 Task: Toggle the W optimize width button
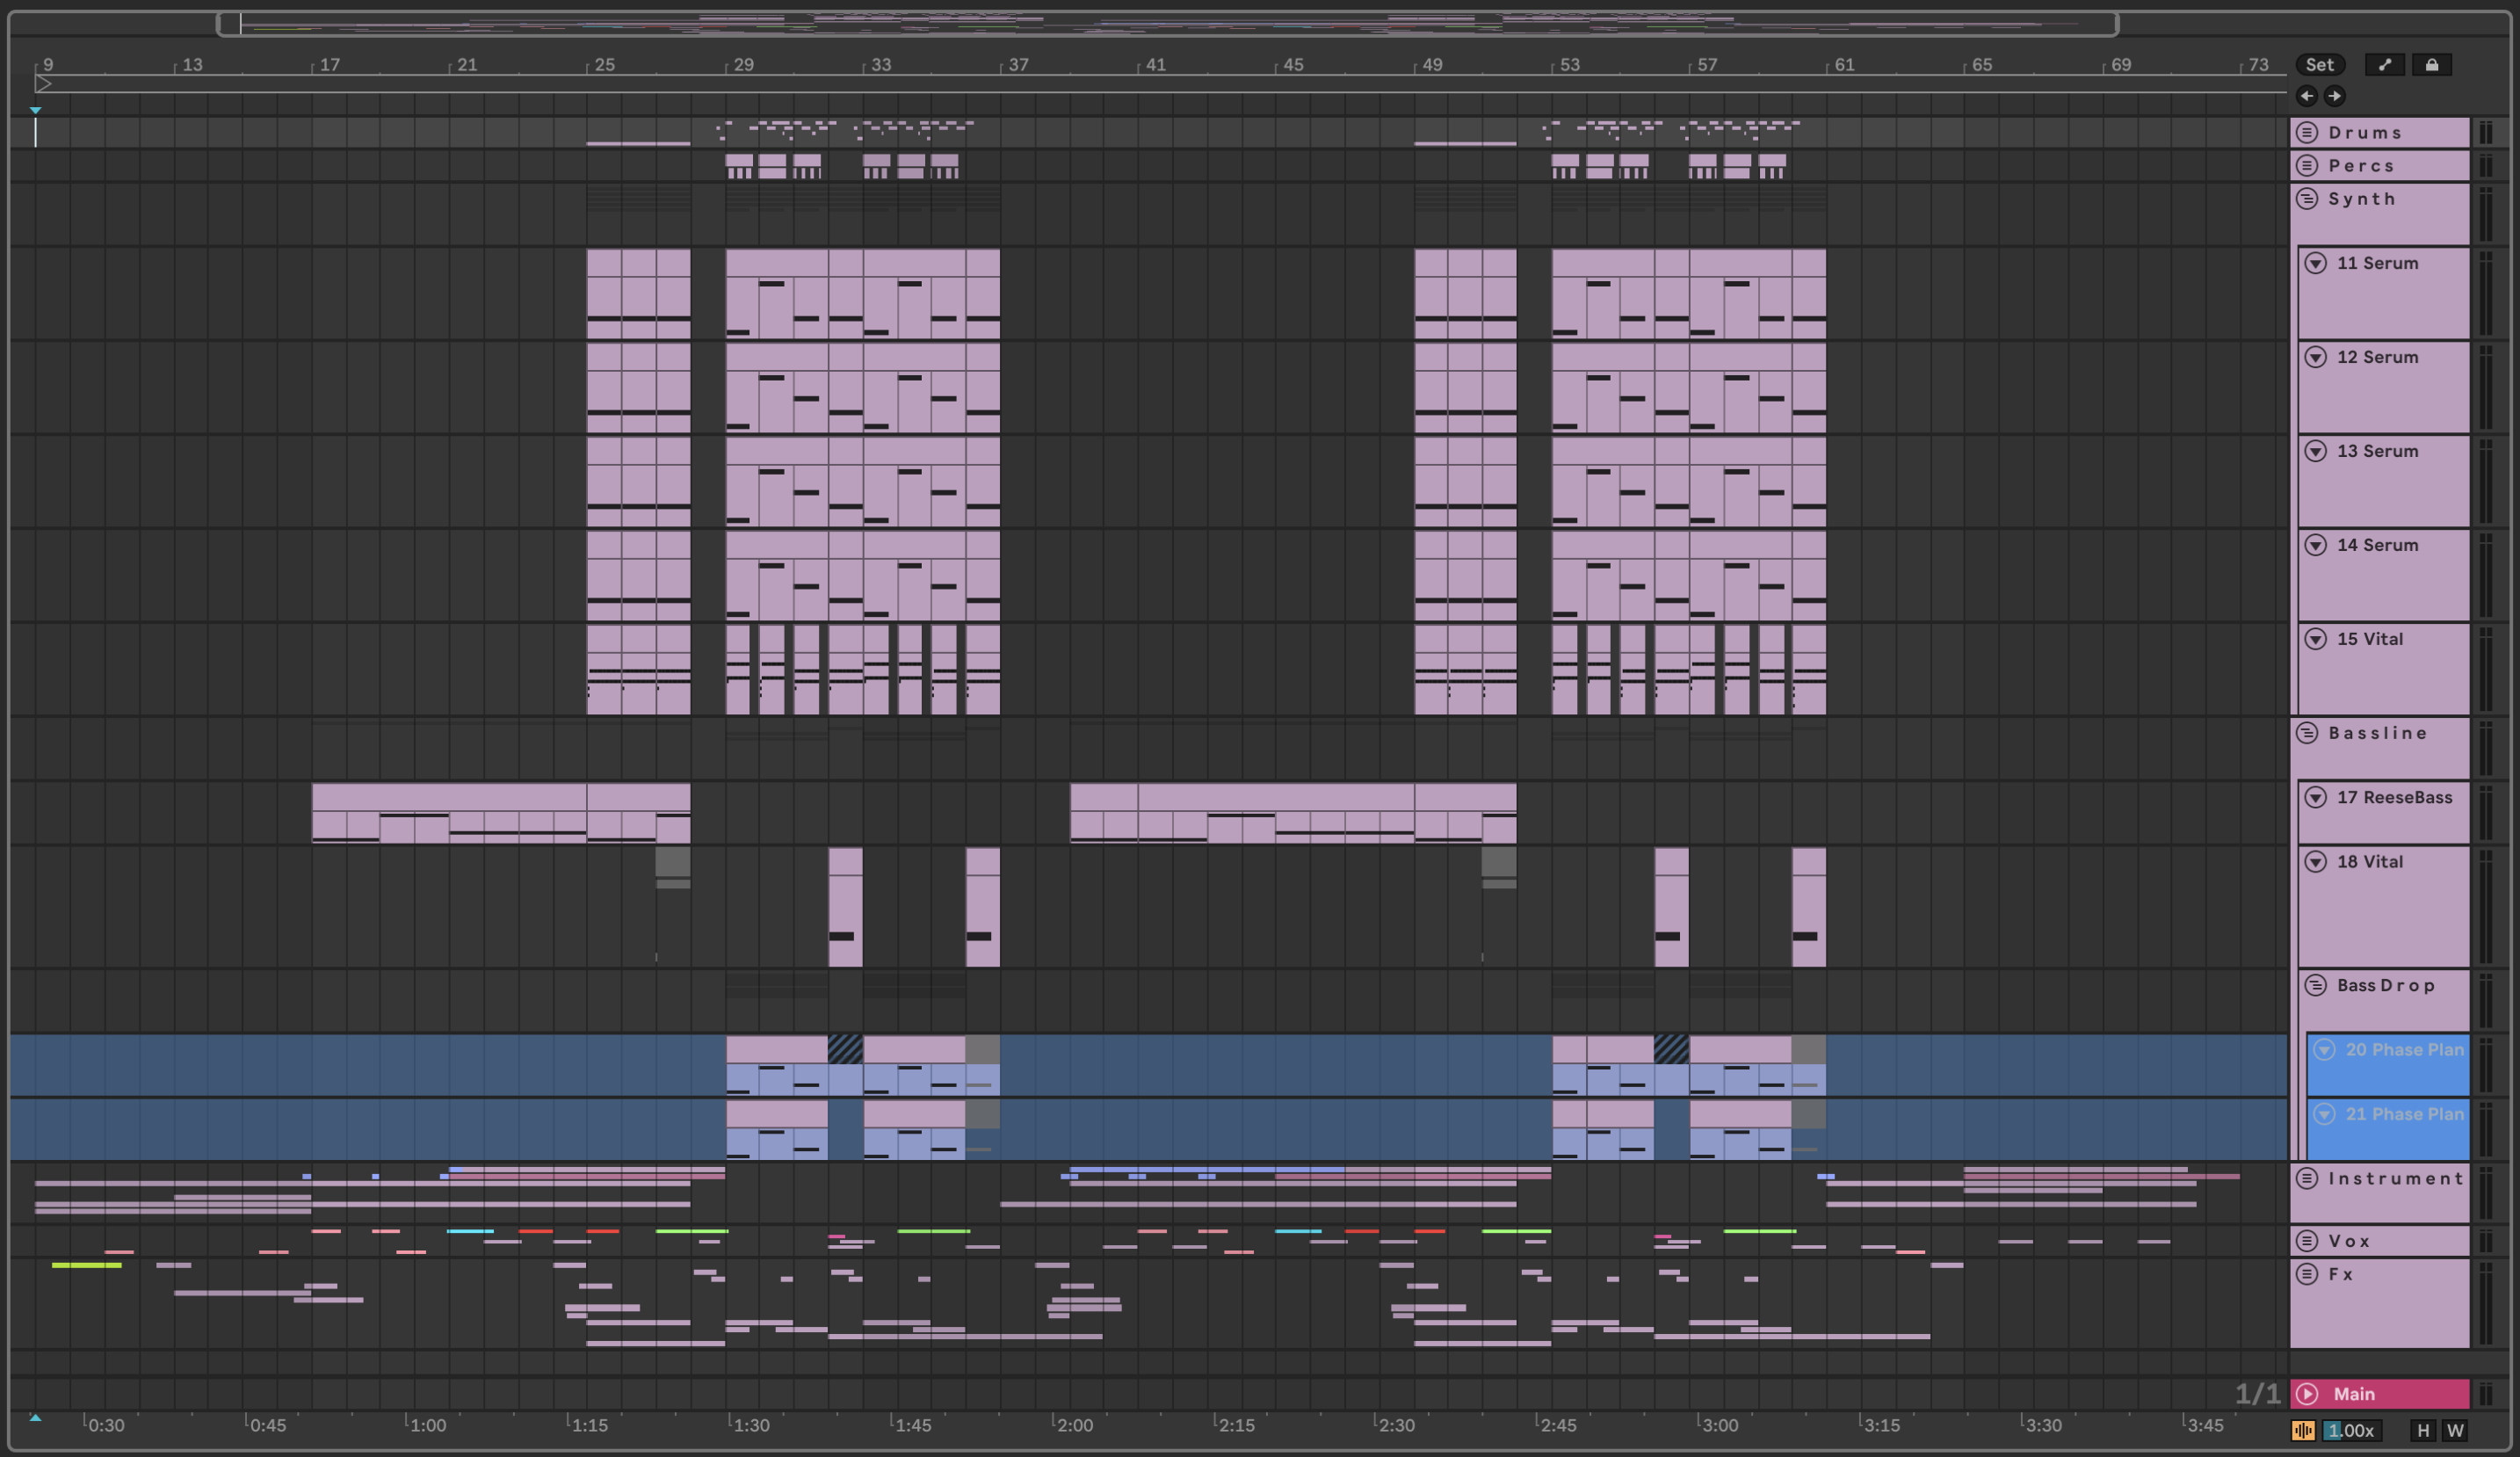tap(2455, 1430)
